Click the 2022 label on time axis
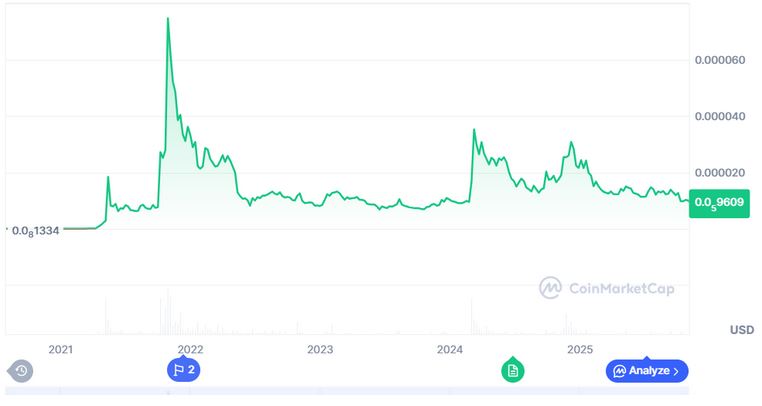Viewport: 762px width, 406px height. (191, 350)
